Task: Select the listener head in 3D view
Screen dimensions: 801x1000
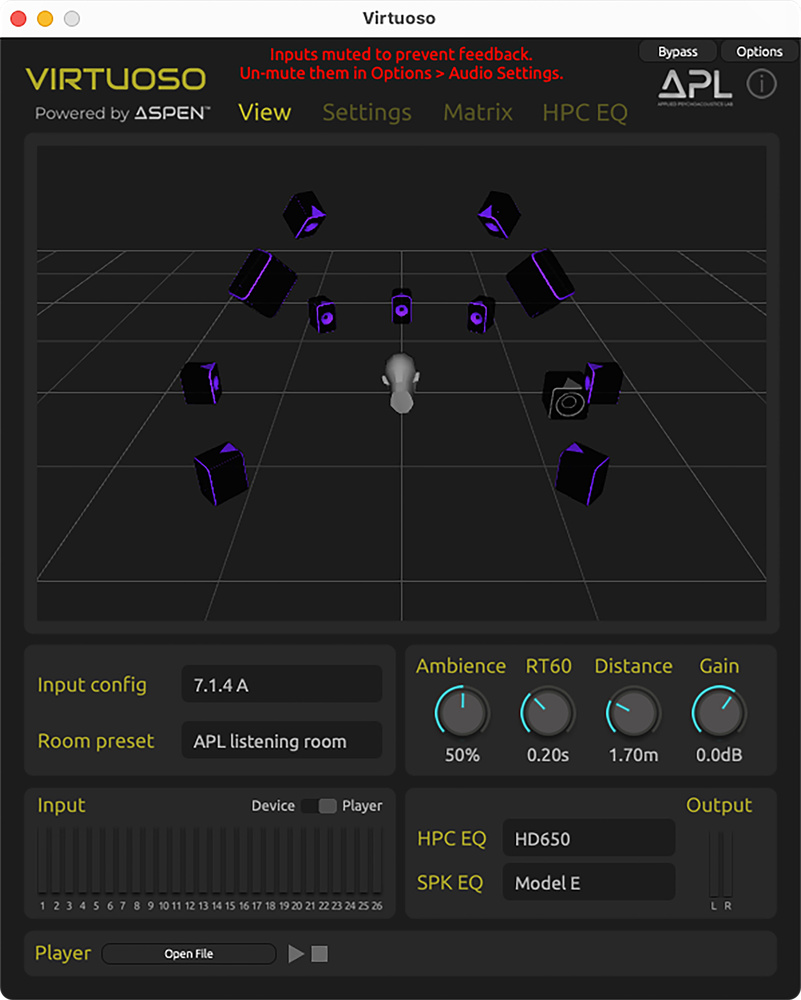Action: 401,382
